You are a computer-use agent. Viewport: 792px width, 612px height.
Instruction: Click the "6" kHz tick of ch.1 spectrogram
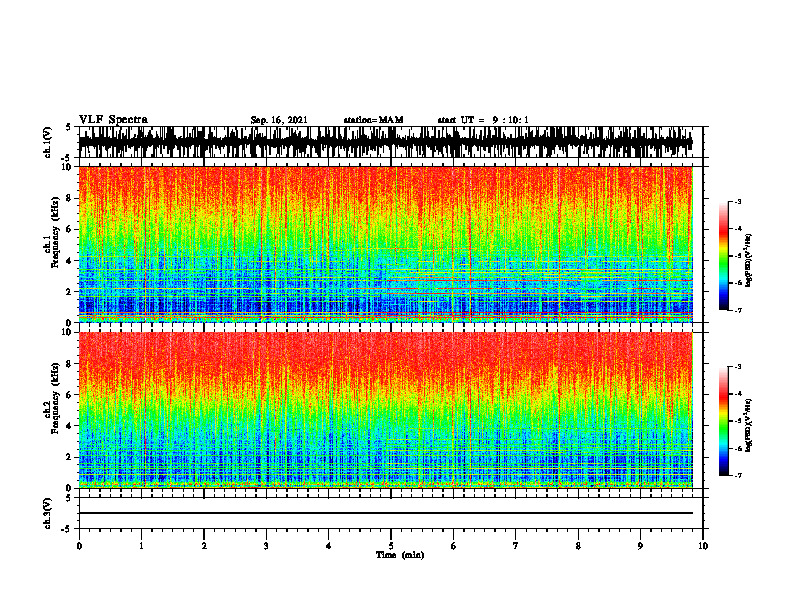(x=70, y=229)
